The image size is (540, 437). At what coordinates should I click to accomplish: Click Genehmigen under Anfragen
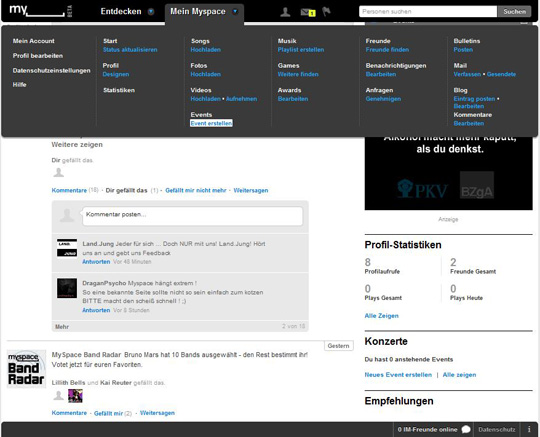coord(383,99)
